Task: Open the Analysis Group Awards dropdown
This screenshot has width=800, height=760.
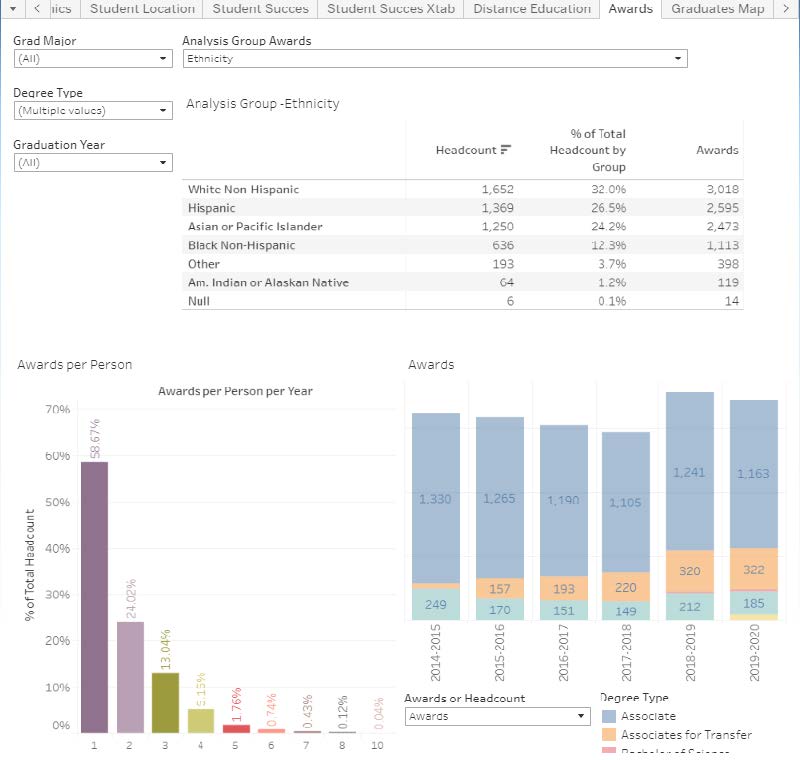Action: pyautogui.click(x=678, y=58)
